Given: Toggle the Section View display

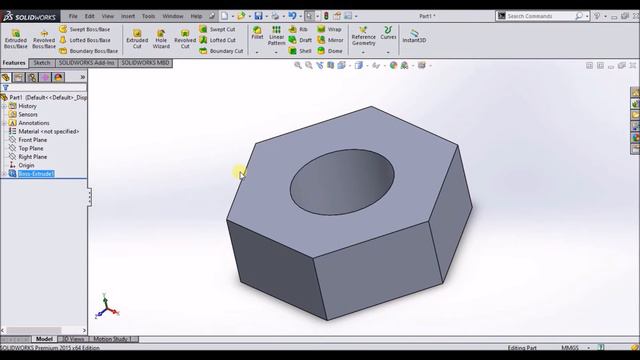Looking at the screenshot, I should point(331,65).
